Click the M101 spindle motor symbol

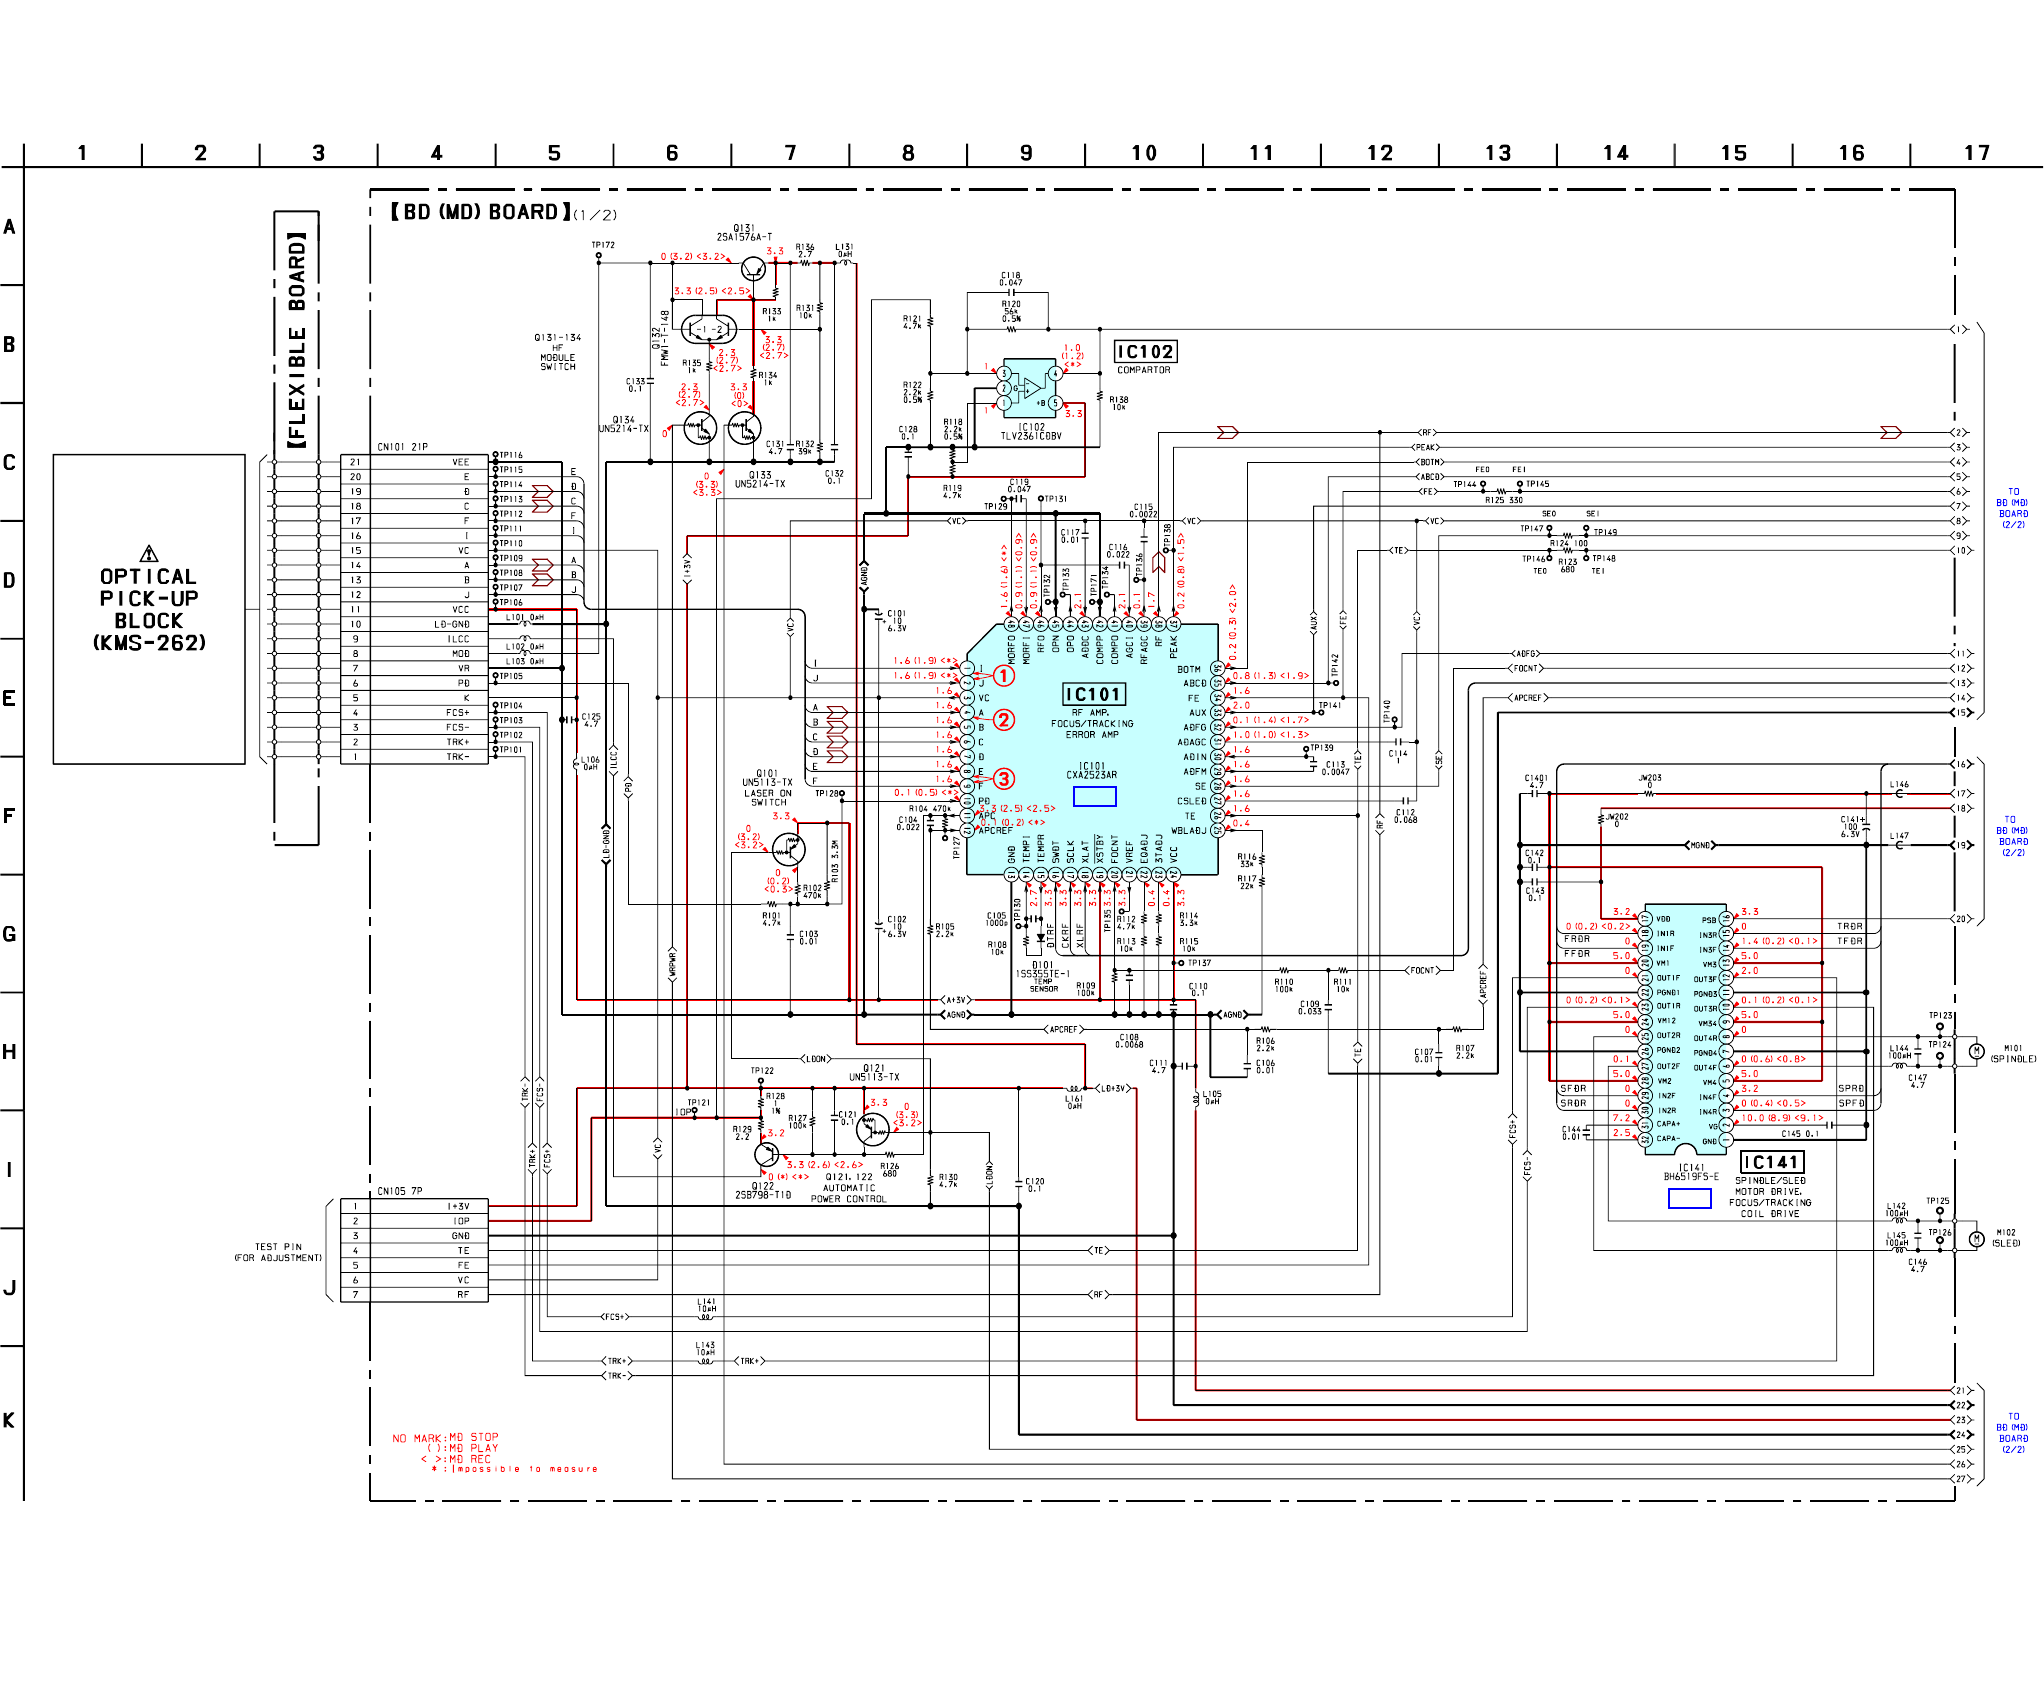(1976, 1051)
